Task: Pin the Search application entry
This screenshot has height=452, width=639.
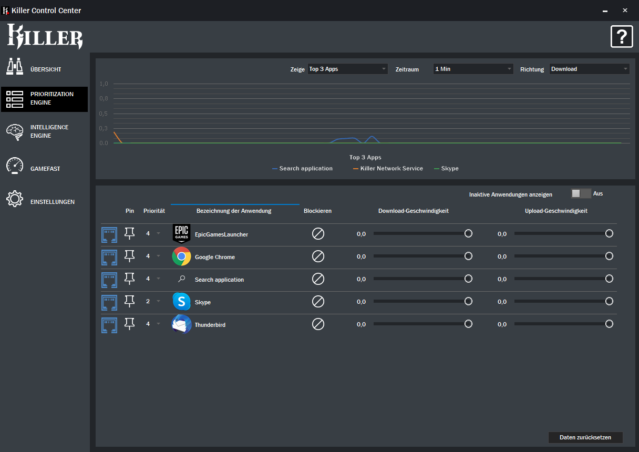Action: tap(129, 279)
